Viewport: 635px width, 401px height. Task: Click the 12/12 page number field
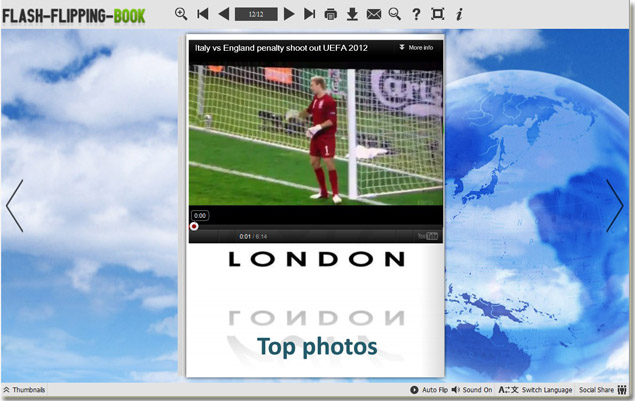pos(256,15)
